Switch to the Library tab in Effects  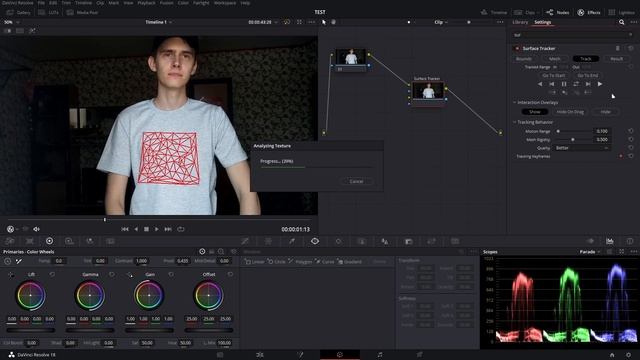pos(520,22)
